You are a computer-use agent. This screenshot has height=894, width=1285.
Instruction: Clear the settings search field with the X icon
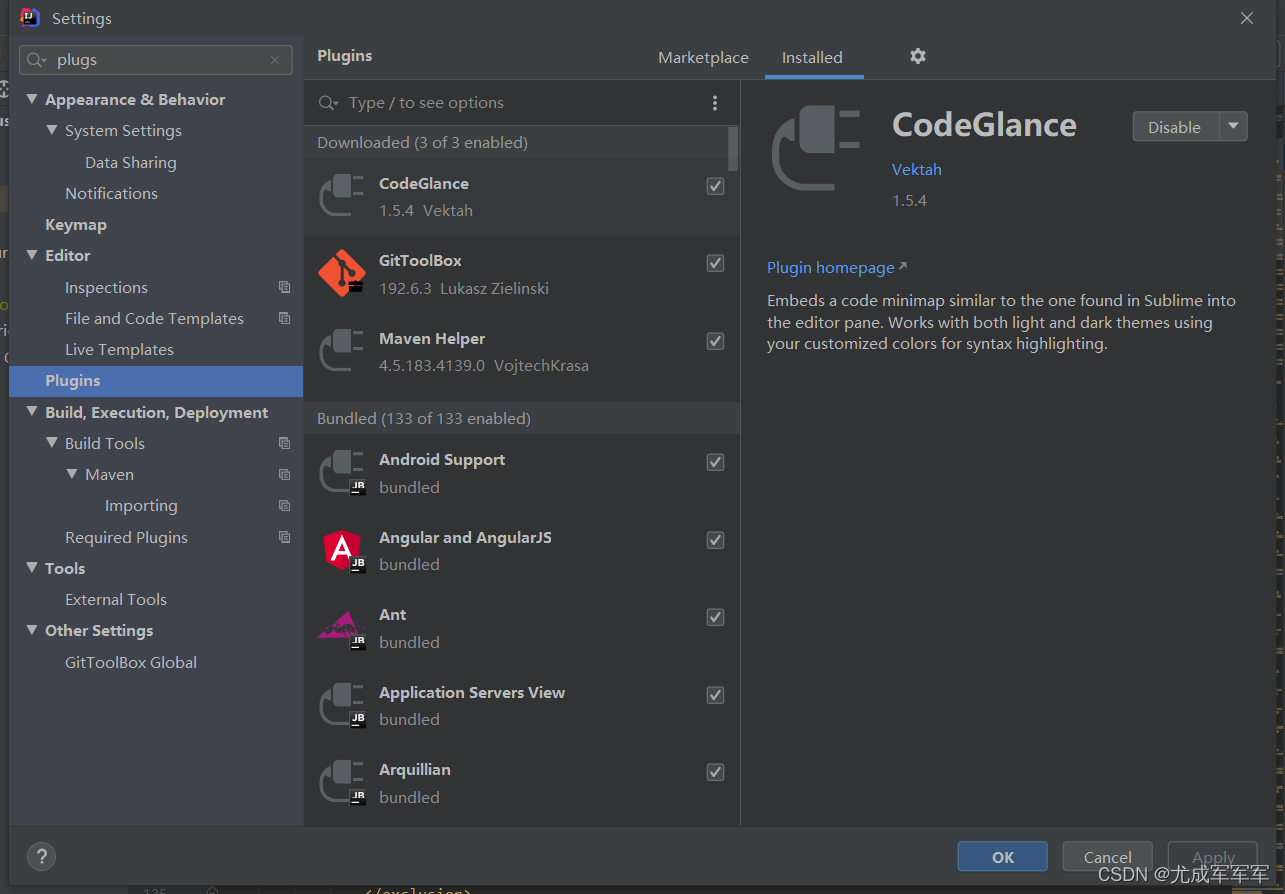[x=275, y=60]
